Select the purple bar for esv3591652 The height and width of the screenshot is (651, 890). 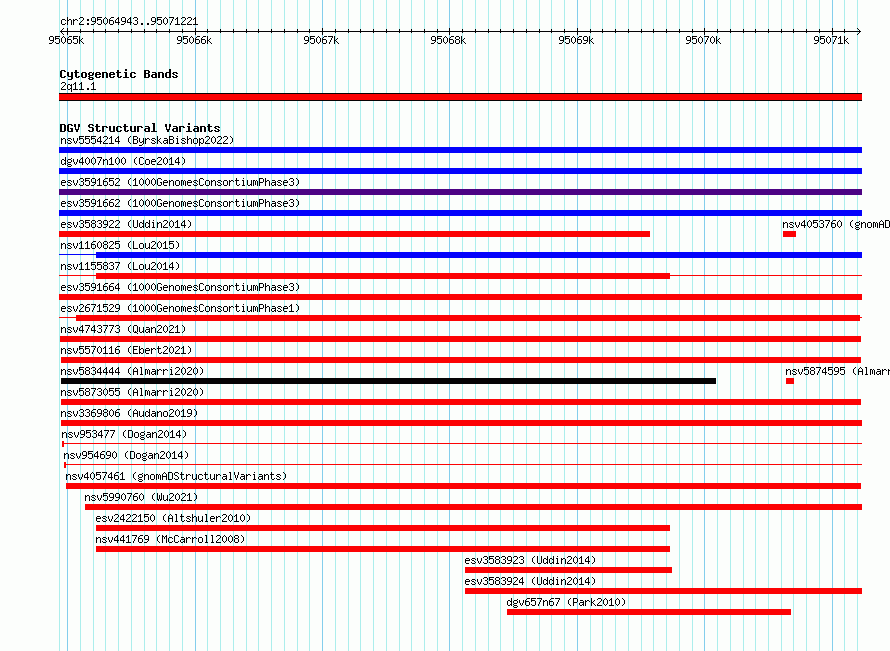tap(460, 192)
